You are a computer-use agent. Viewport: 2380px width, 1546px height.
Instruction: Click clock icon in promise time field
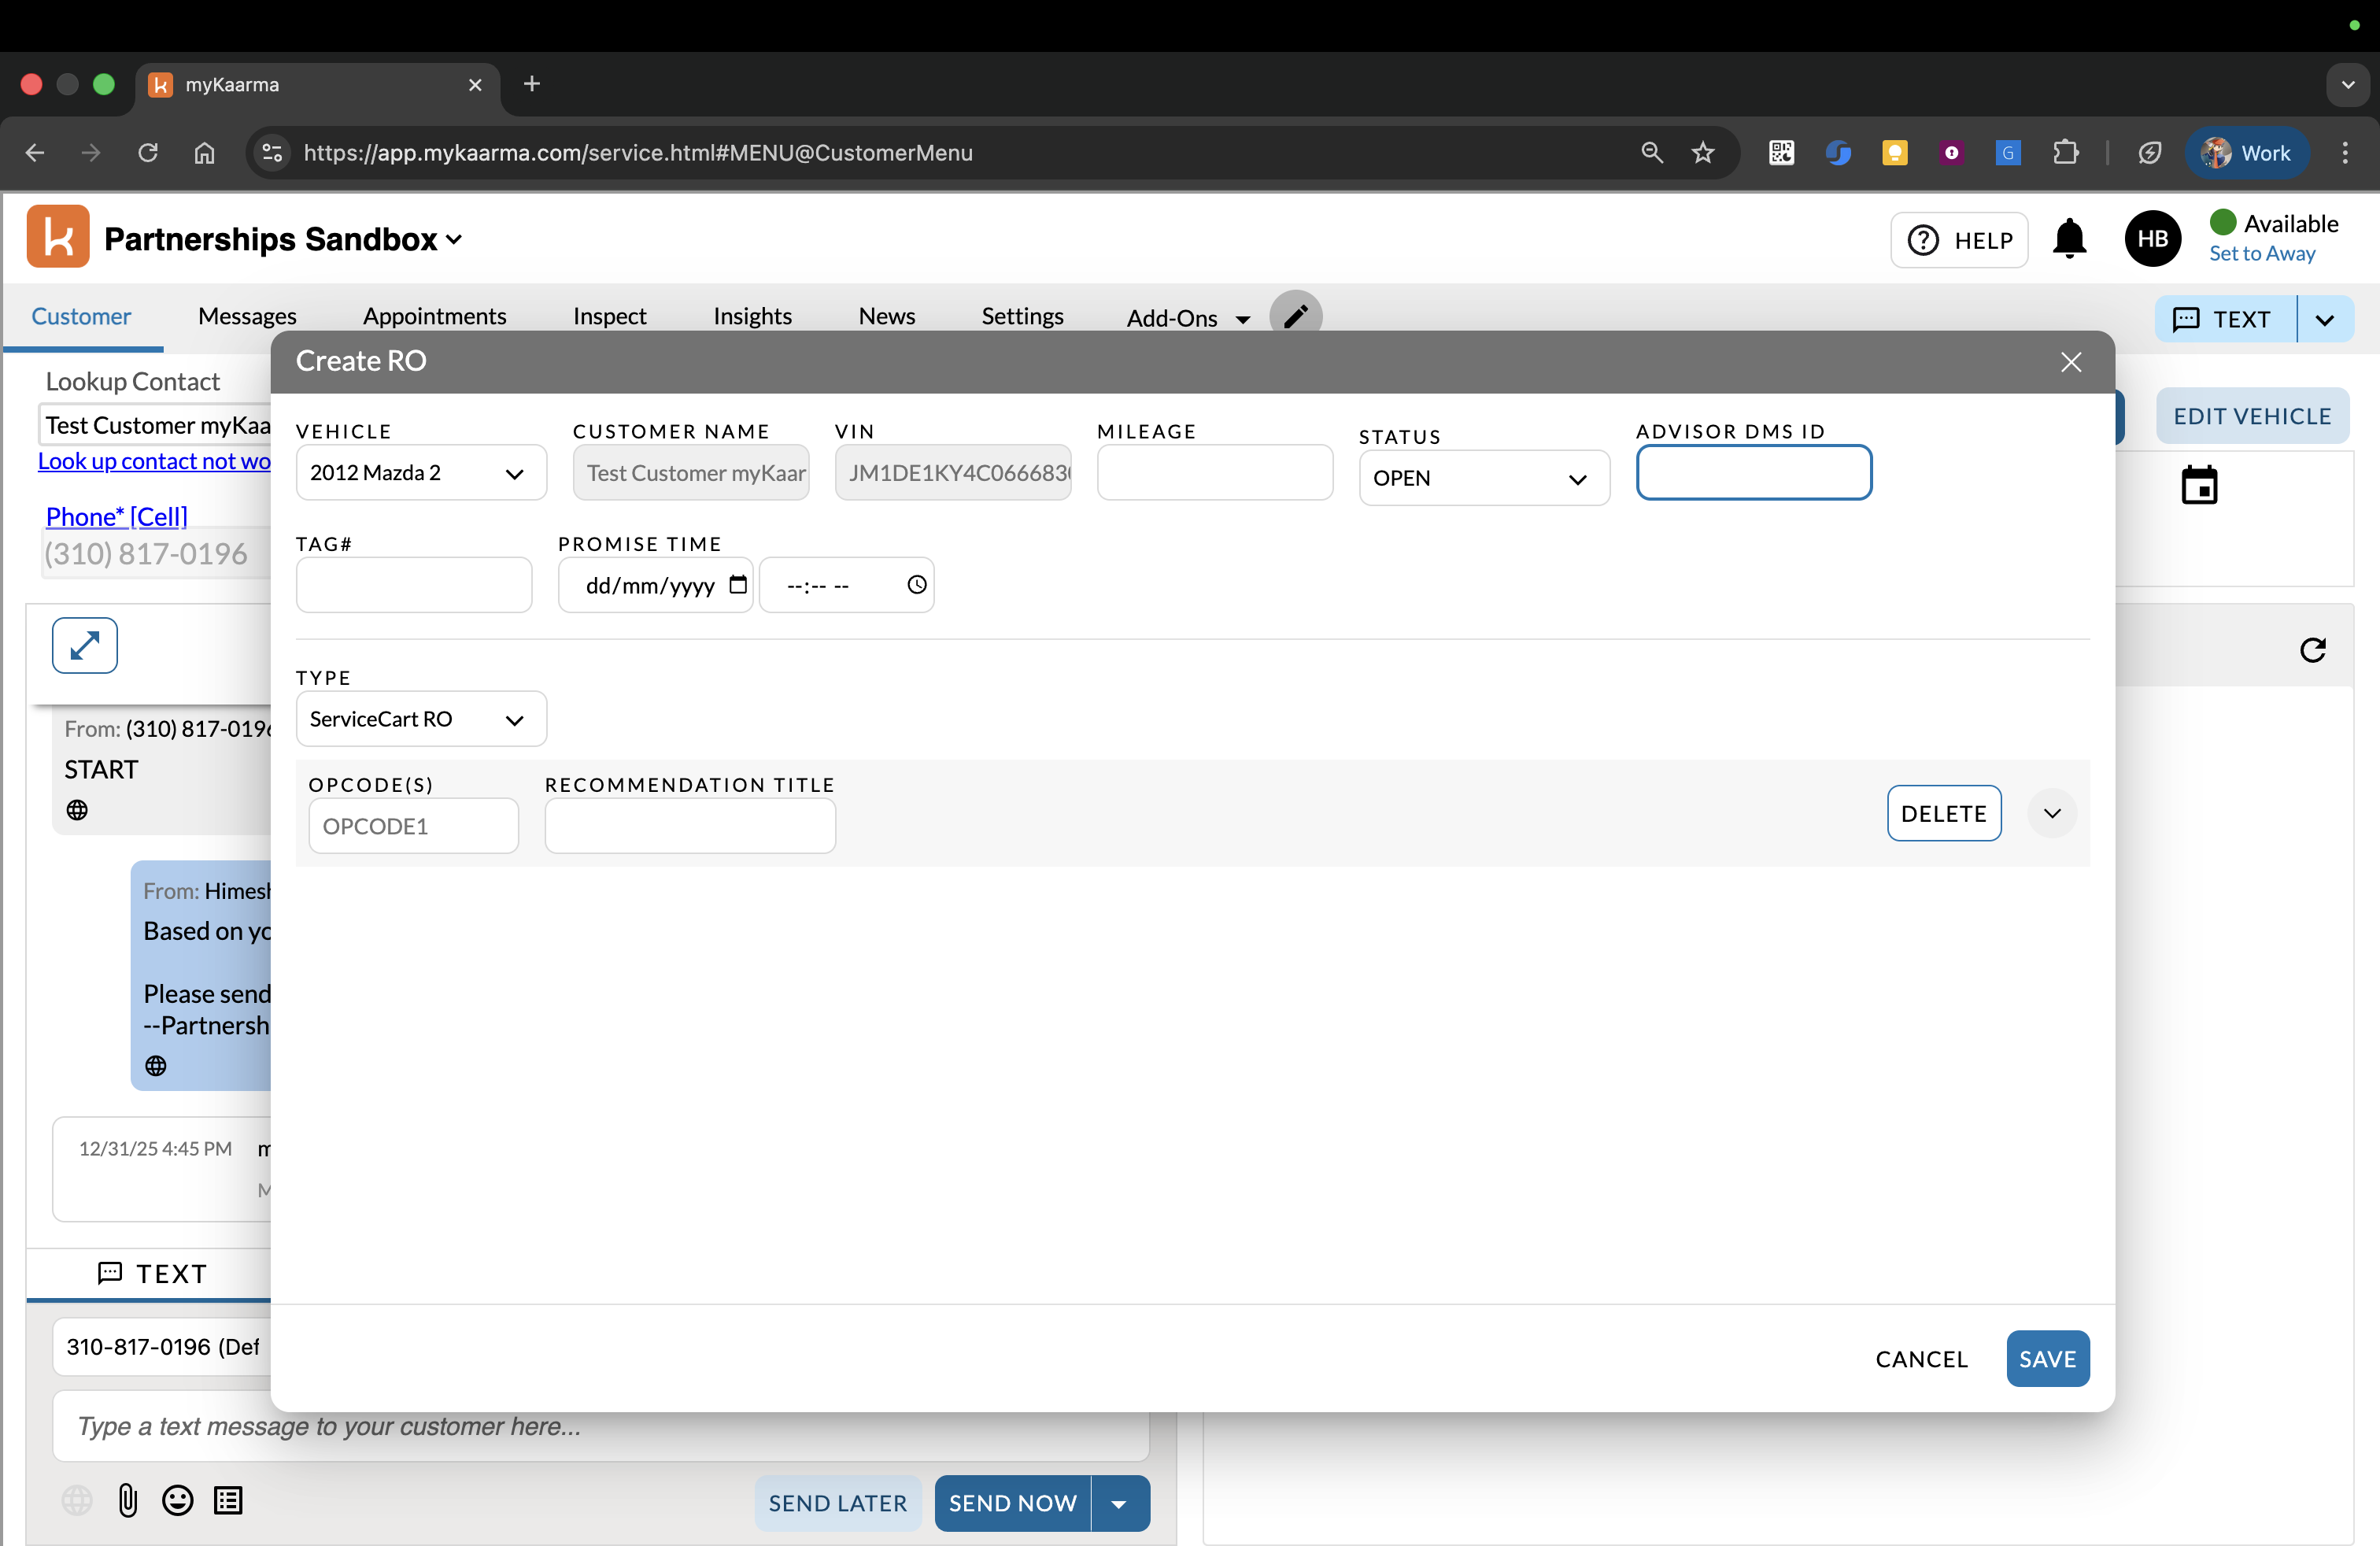[x=916, y=585]
